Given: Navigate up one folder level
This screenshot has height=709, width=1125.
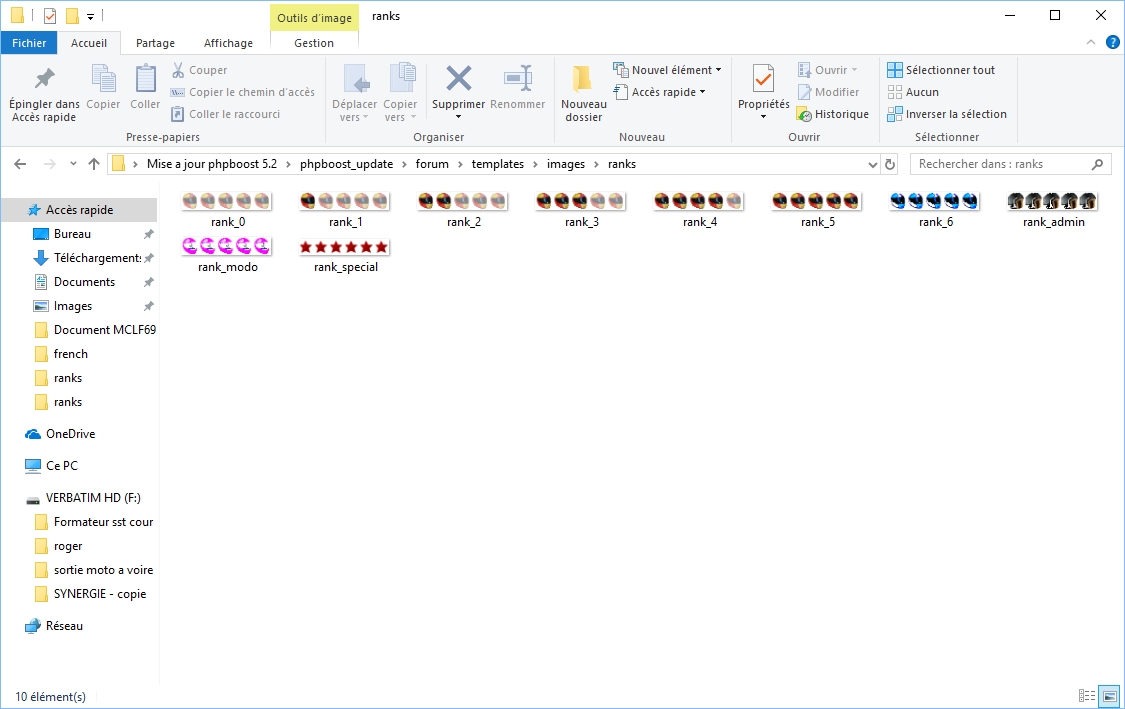Looking at the screenshot, I should (94, 164).
